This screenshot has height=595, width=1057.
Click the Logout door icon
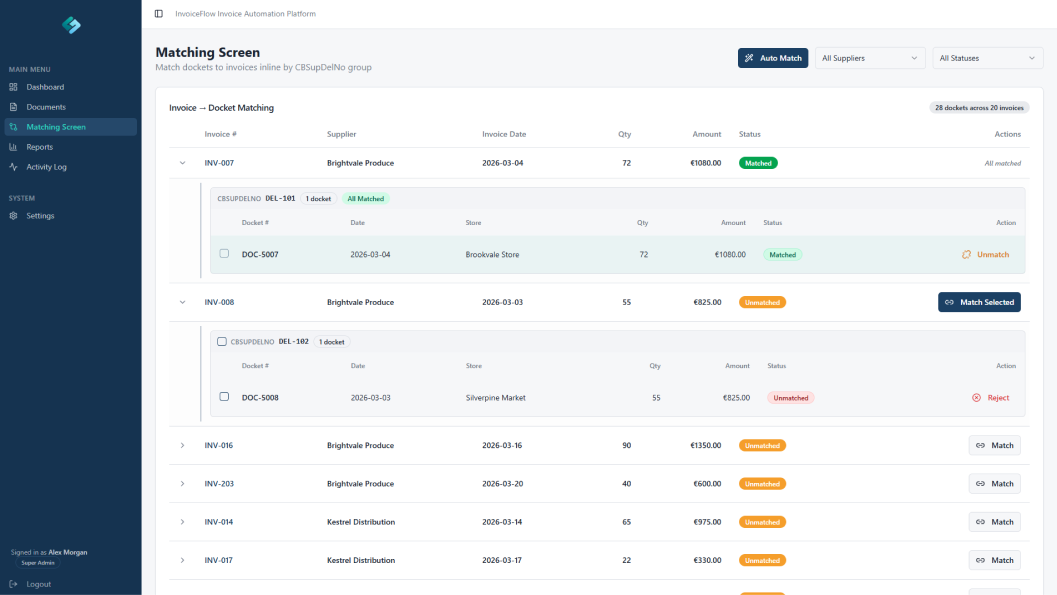pos(13,584)
